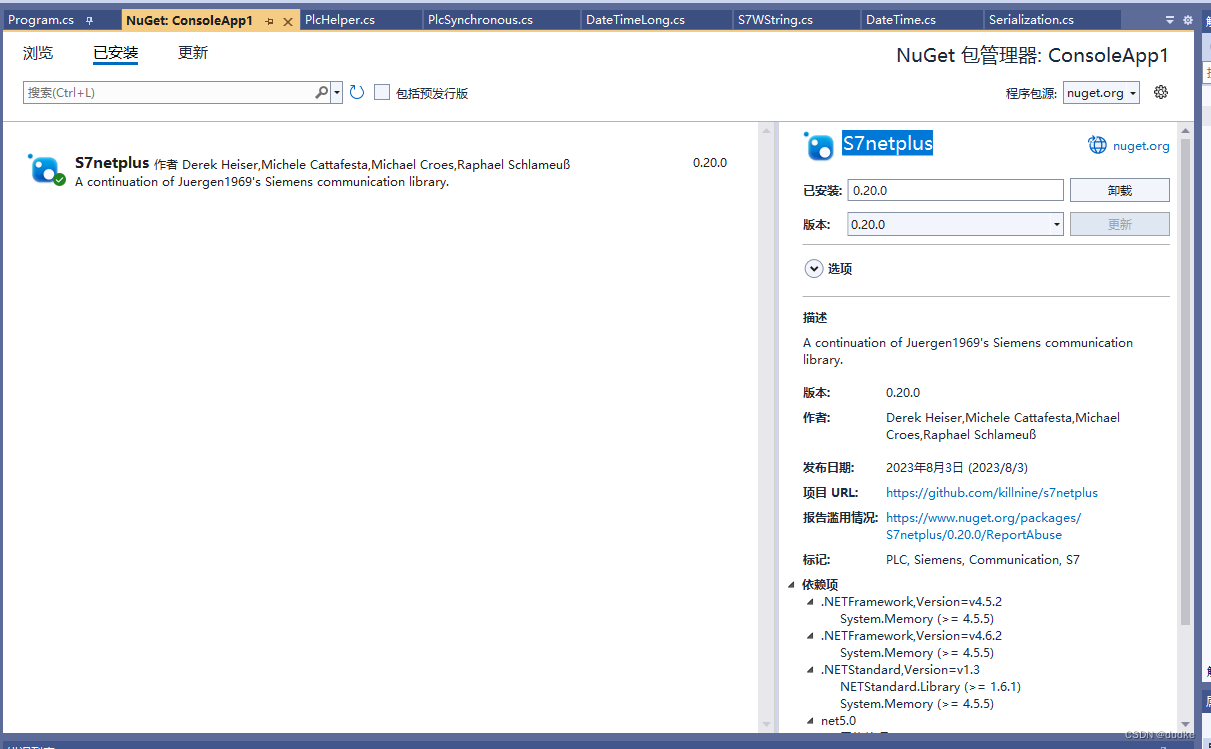
Task: Switch to the 已安装 installed tab
Action: pyautogui.click(x=116, y=53)
